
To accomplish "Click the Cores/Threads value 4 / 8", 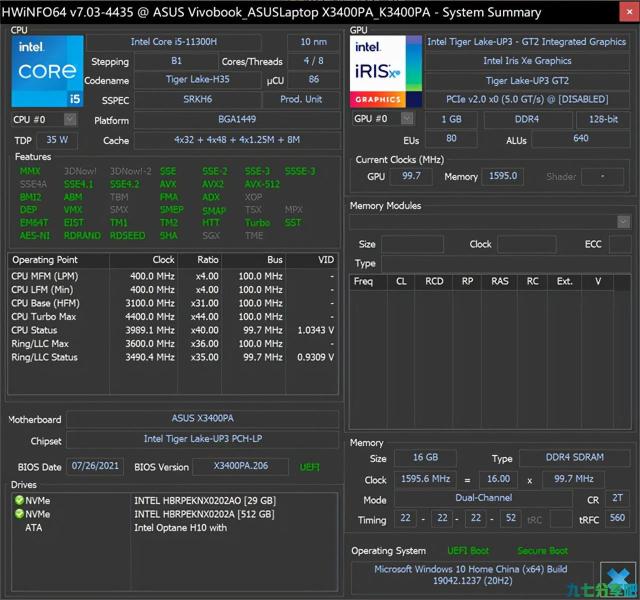I will 313,61.
